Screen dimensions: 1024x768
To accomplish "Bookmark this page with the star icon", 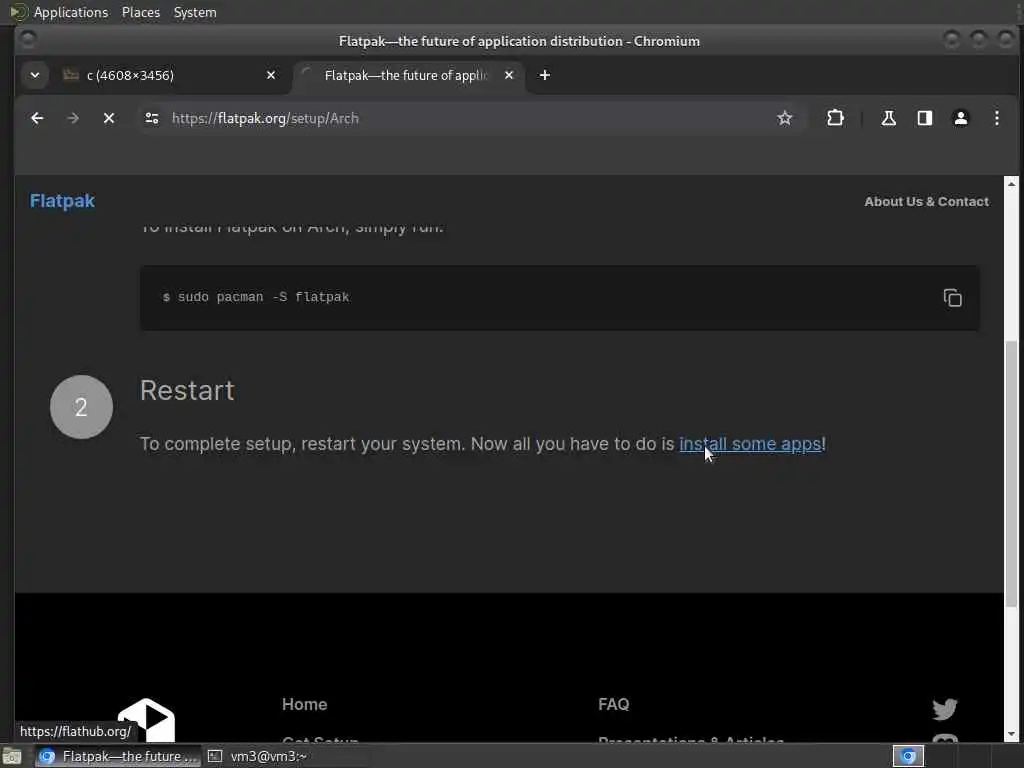I will (784, 118).
